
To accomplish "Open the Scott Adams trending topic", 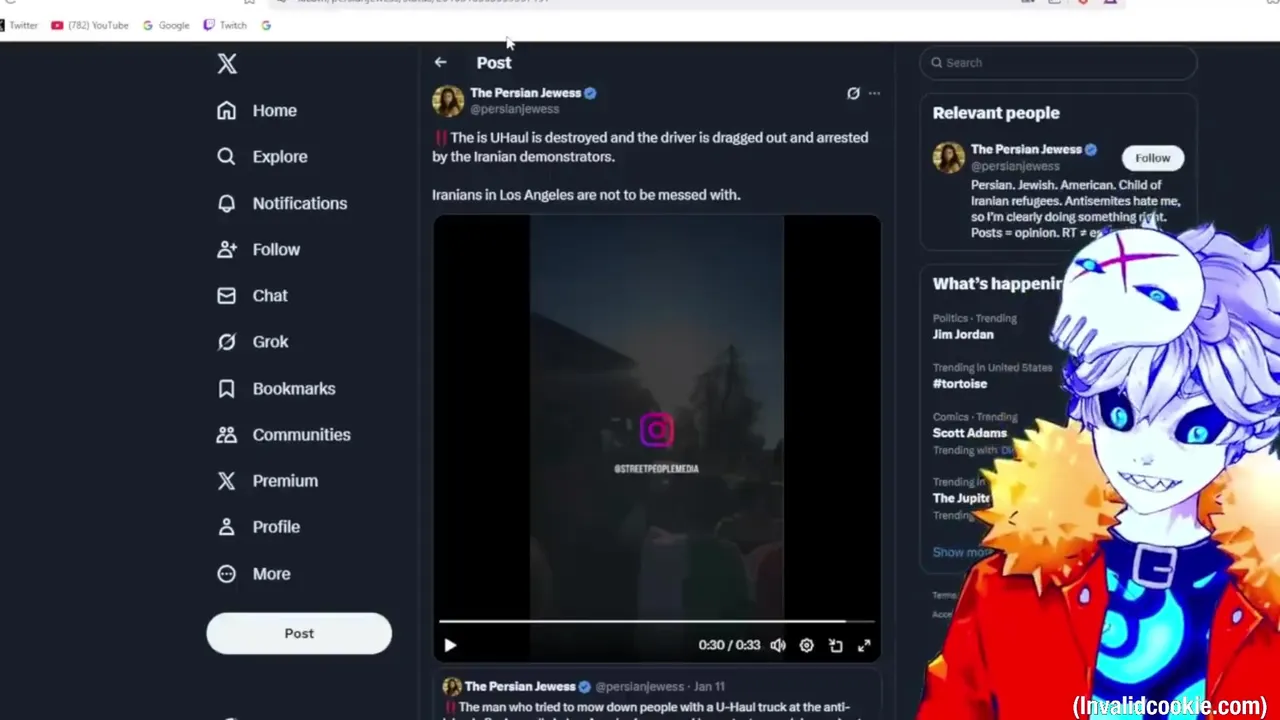I will 970,432.
